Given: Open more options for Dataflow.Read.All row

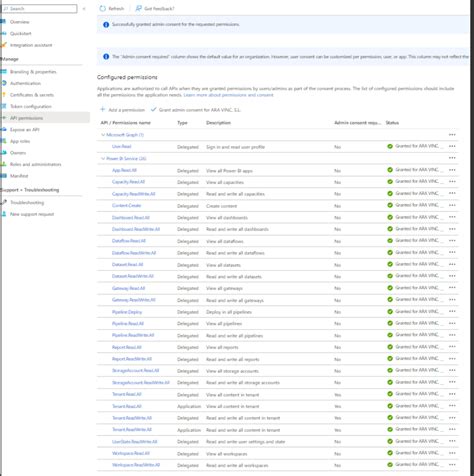Looking at the screenshot, I should click(x=452, y=241).
